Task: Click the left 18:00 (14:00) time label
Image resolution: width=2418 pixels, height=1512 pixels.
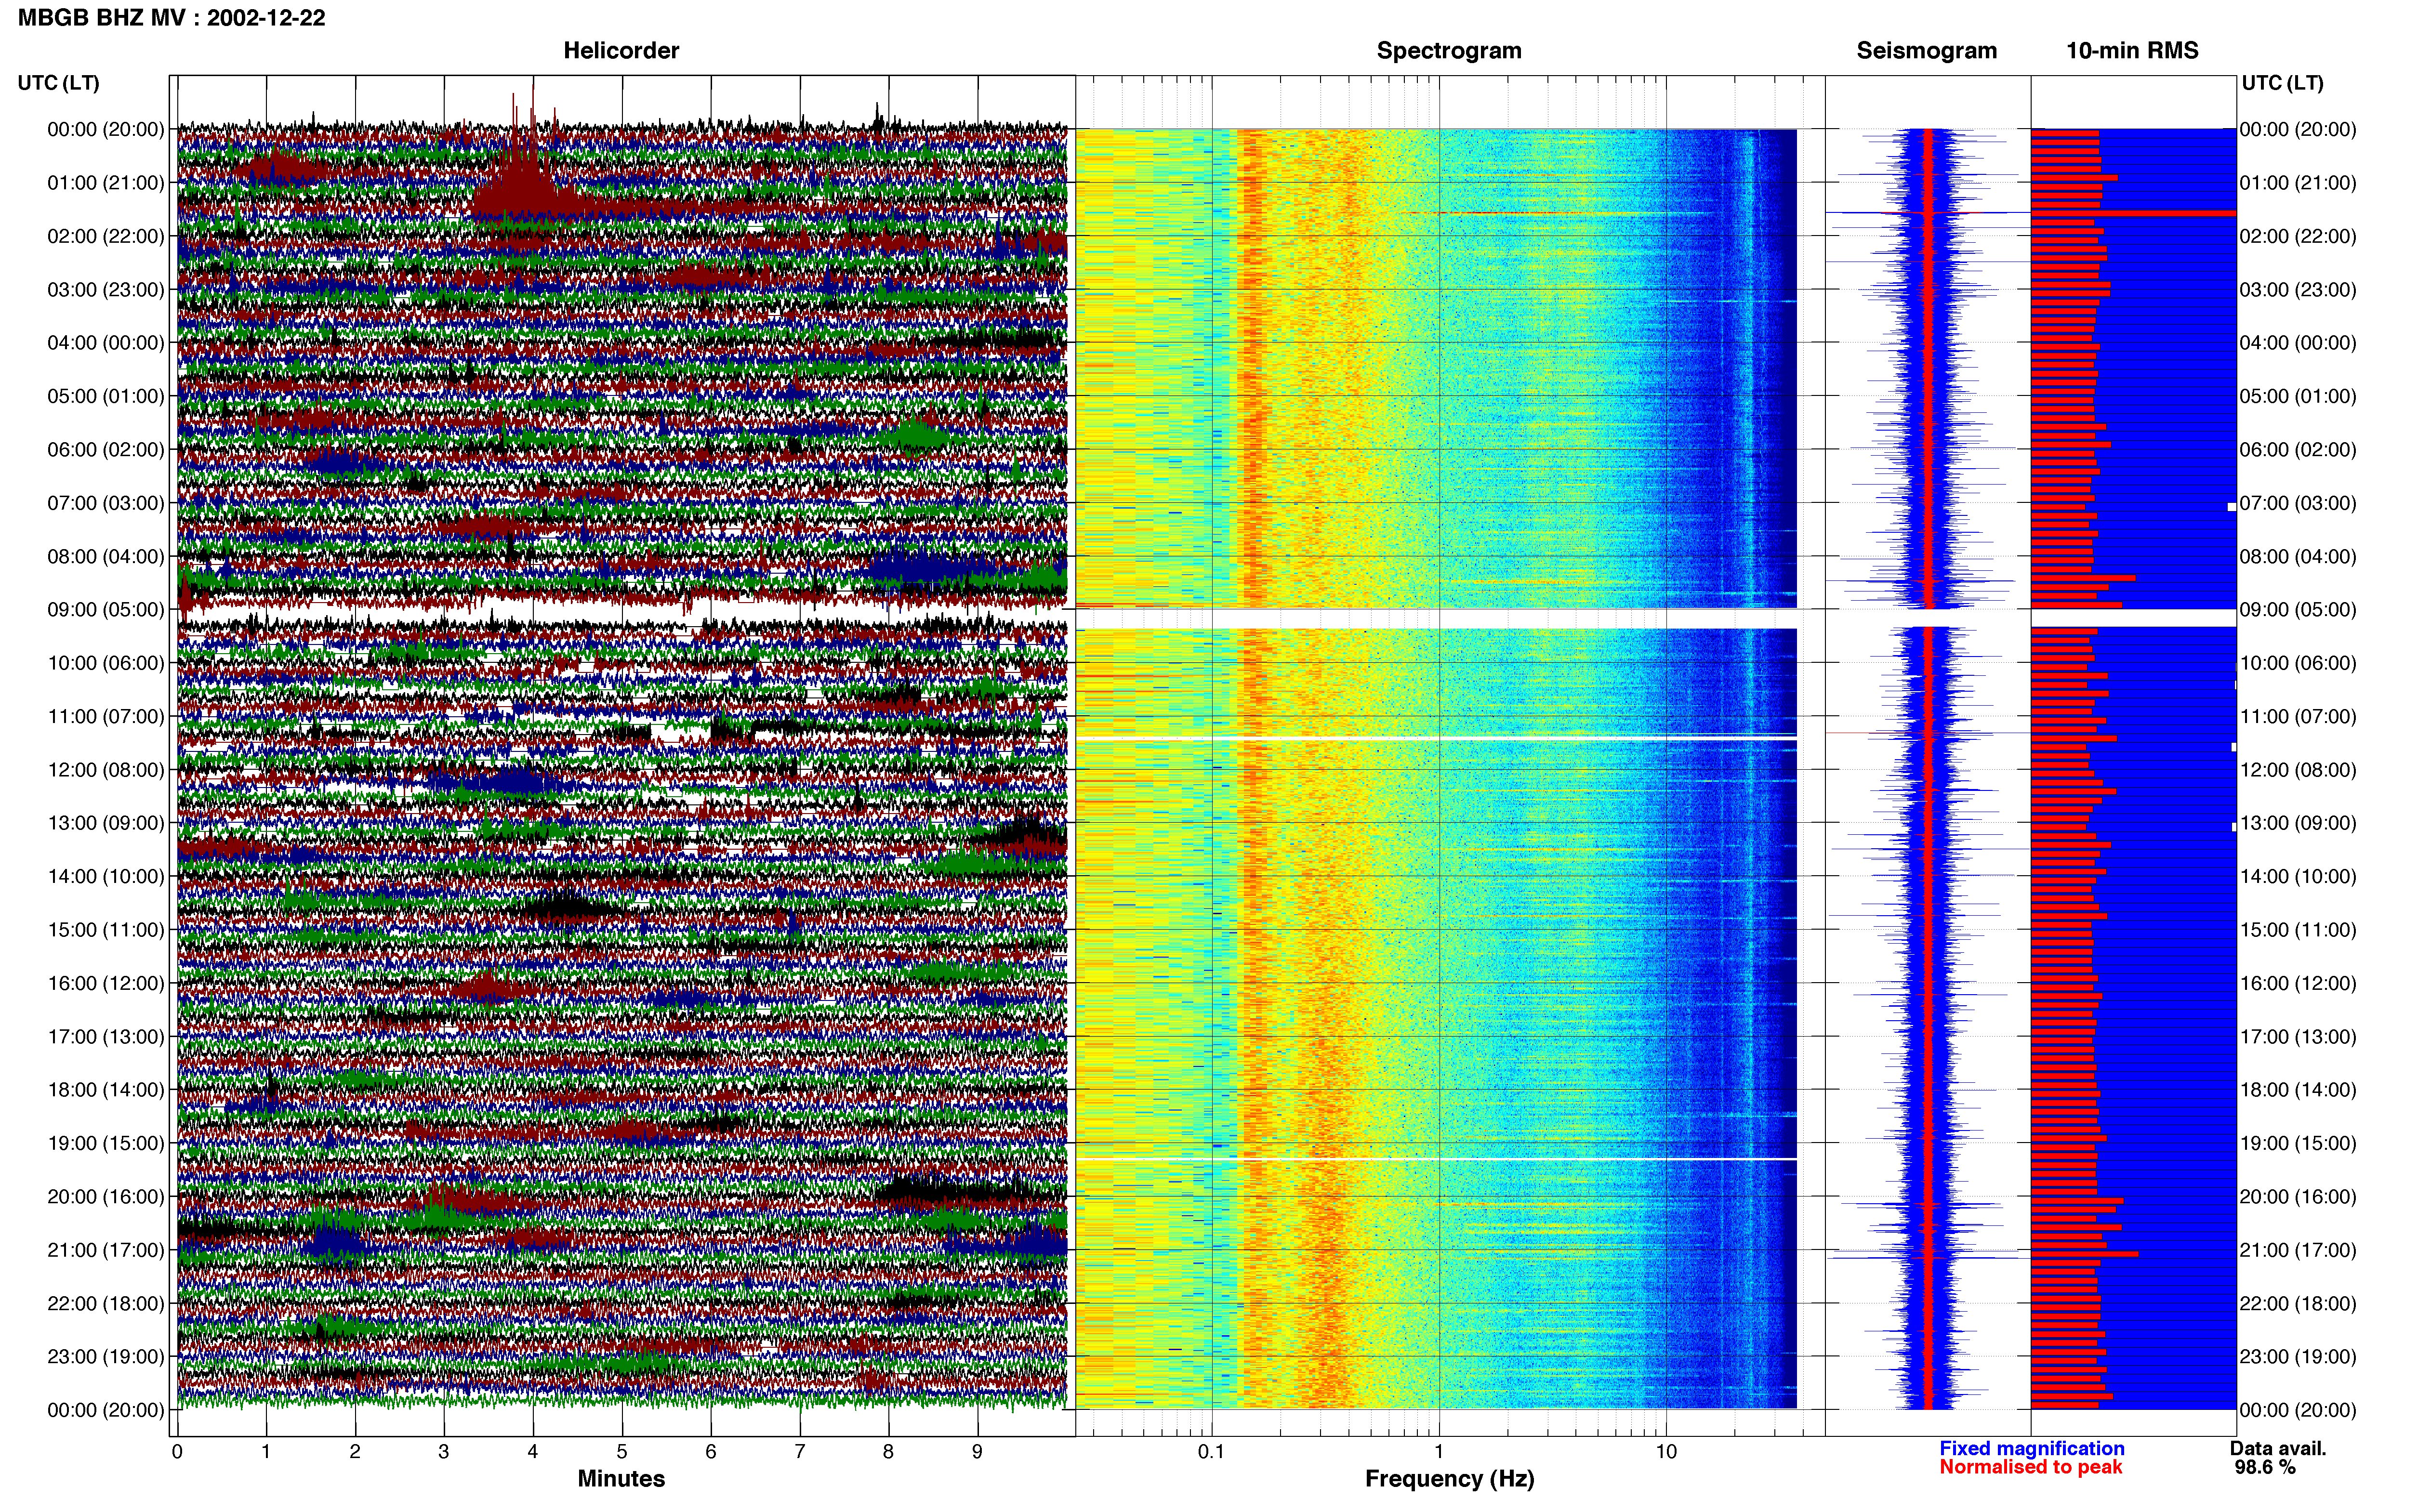Action: [x=106, y=1090]
